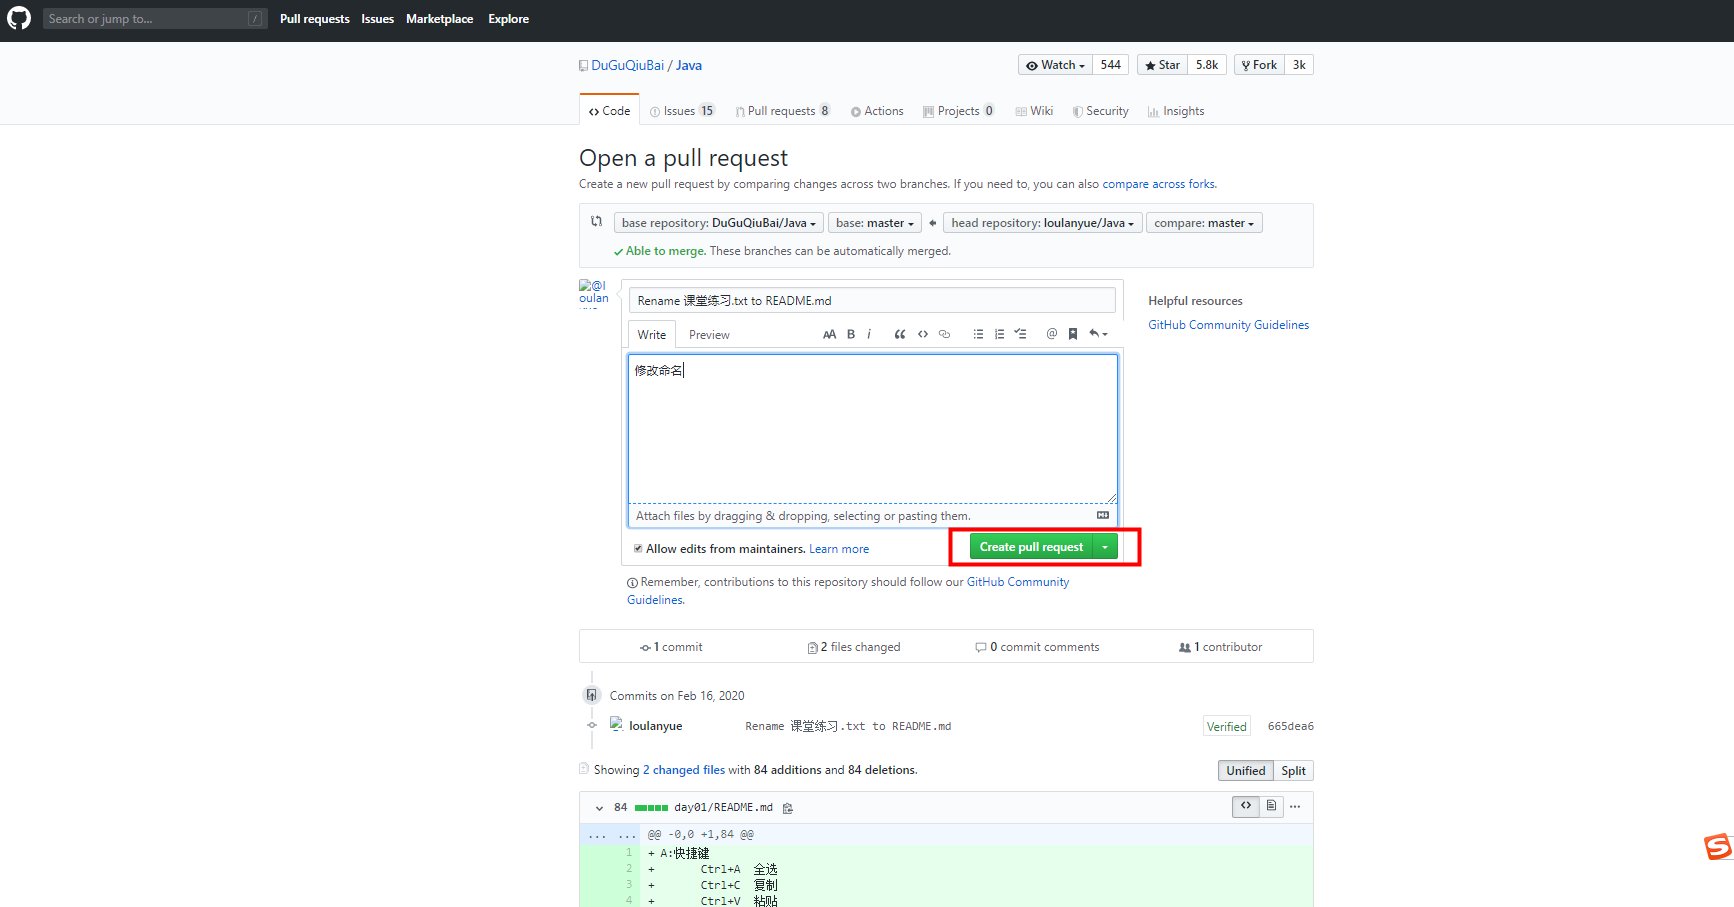Apply italic formatting in comment toolbar
This screenshot has width=1734, height=907.
pyautogui.click(x=869, y=334)
